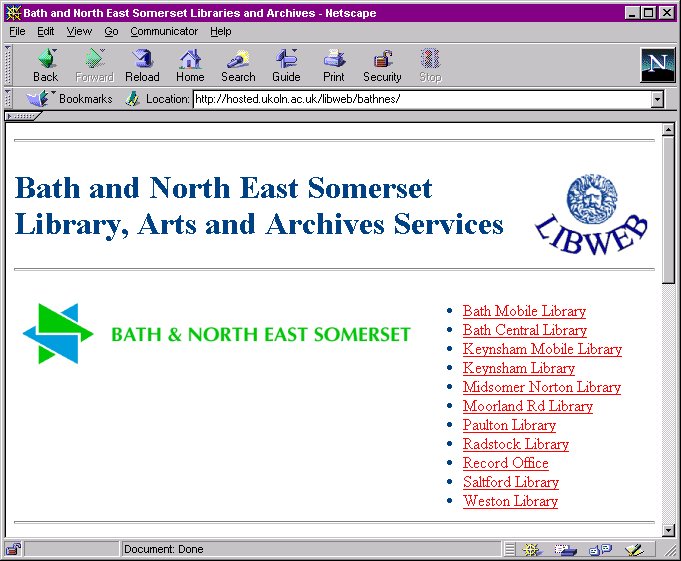The image size is (681, 561).
Task: Maximize the Netscape window
Action: (x=649, y=13)
